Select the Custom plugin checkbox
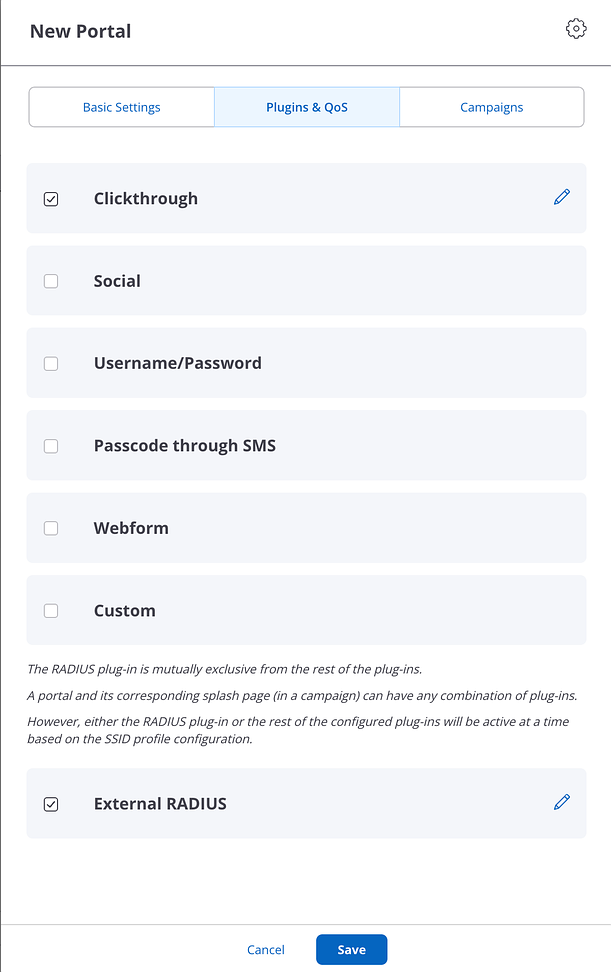611x972 pixels. (x=51, y=611)
